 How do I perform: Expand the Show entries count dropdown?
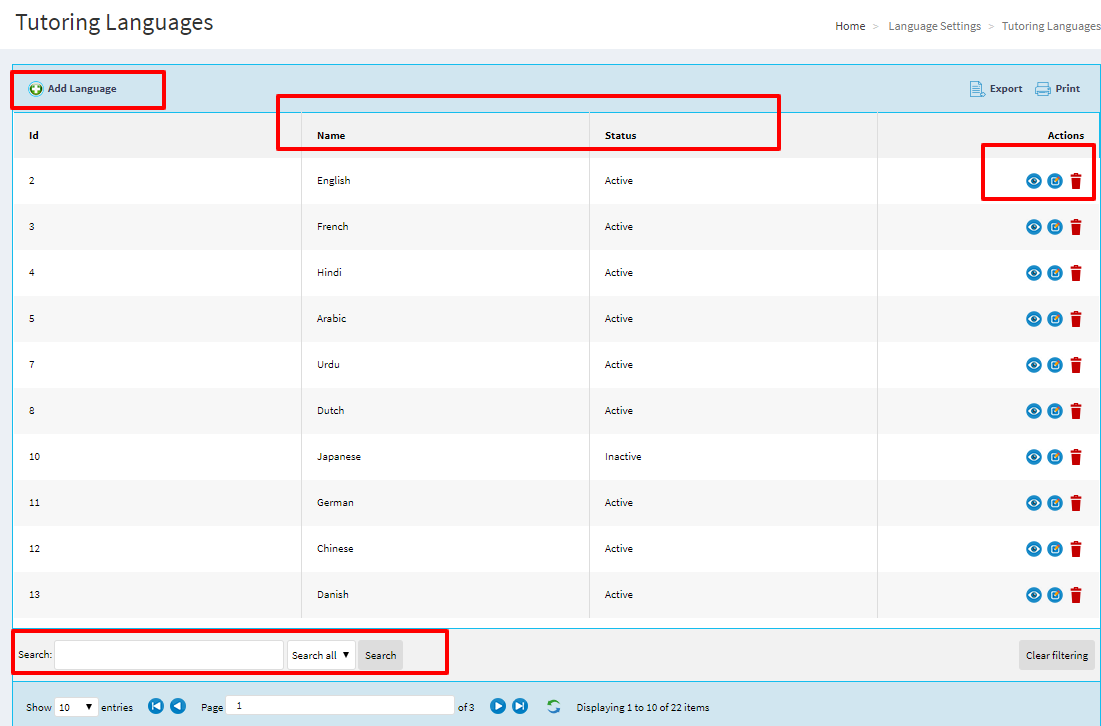76,707
